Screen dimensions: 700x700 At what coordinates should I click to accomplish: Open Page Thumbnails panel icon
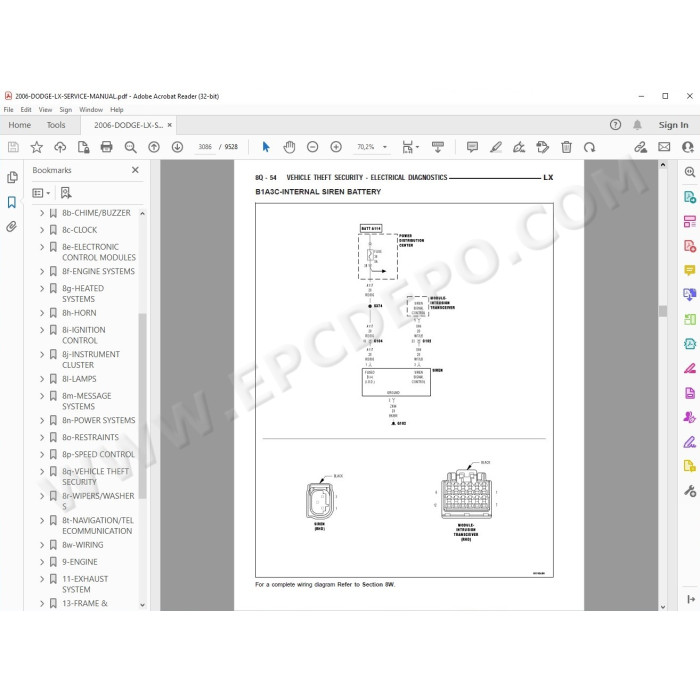pos(12,177)
